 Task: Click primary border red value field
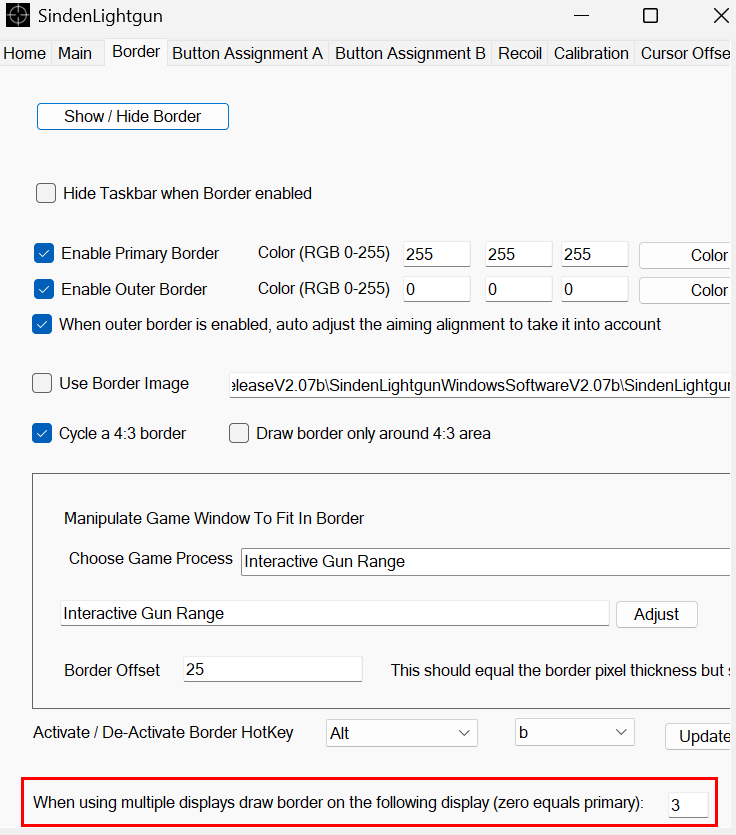click(437, 254)
